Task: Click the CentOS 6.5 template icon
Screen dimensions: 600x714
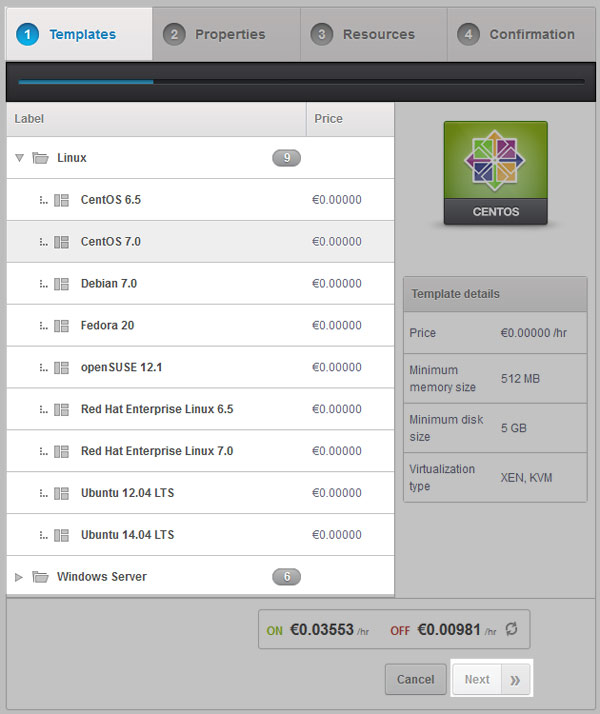Action: click(x=61, y=200)
